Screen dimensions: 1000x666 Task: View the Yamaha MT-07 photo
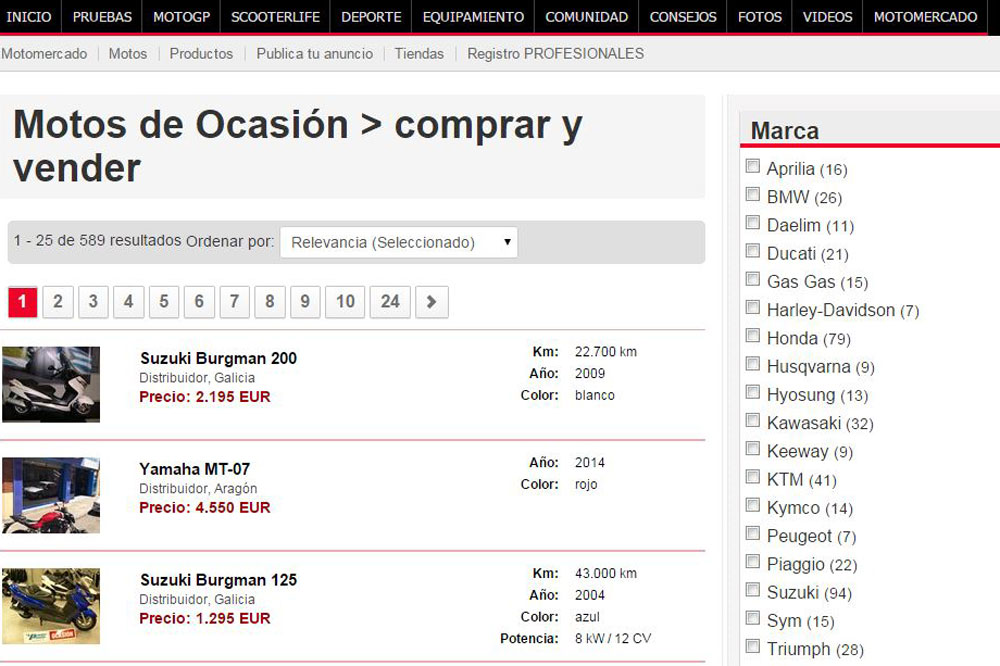pos(51,495)
